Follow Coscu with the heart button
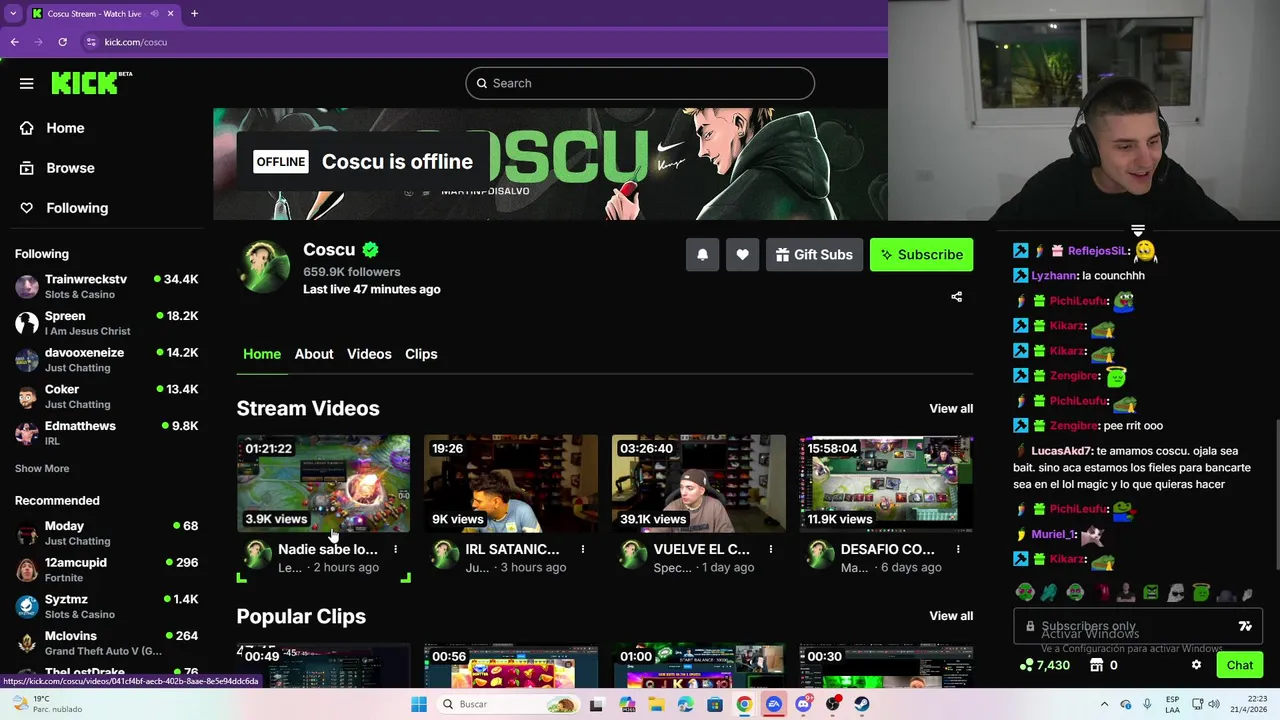Viewport: 1280px width, 720px height. pos(742,255)
